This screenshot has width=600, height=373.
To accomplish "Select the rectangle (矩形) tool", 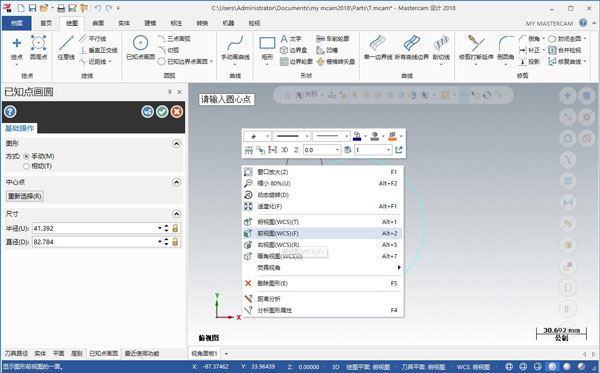I will click(x=267, y=48).
